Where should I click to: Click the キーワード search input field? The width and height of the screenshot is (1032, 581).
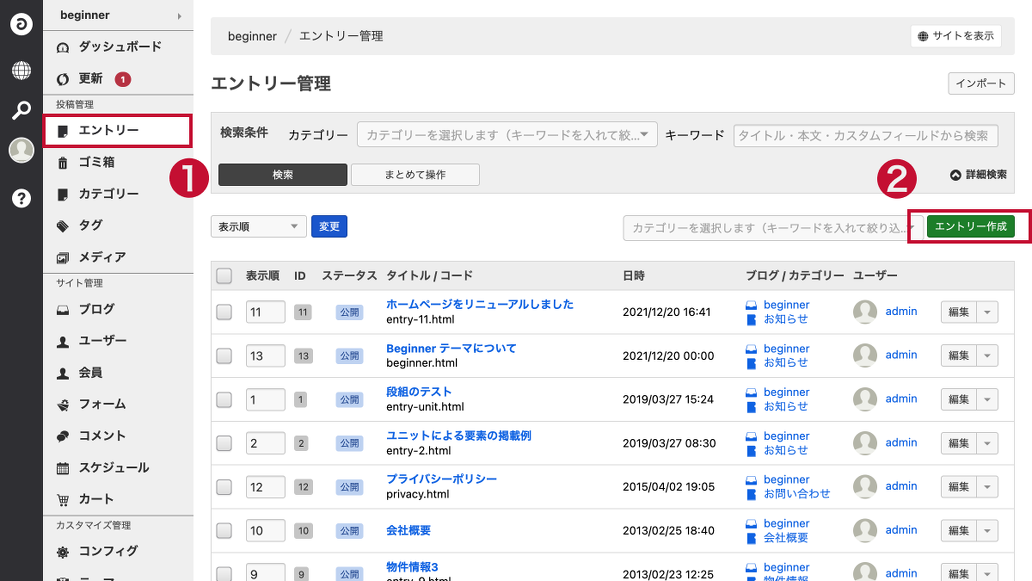[x=865, y=136]
